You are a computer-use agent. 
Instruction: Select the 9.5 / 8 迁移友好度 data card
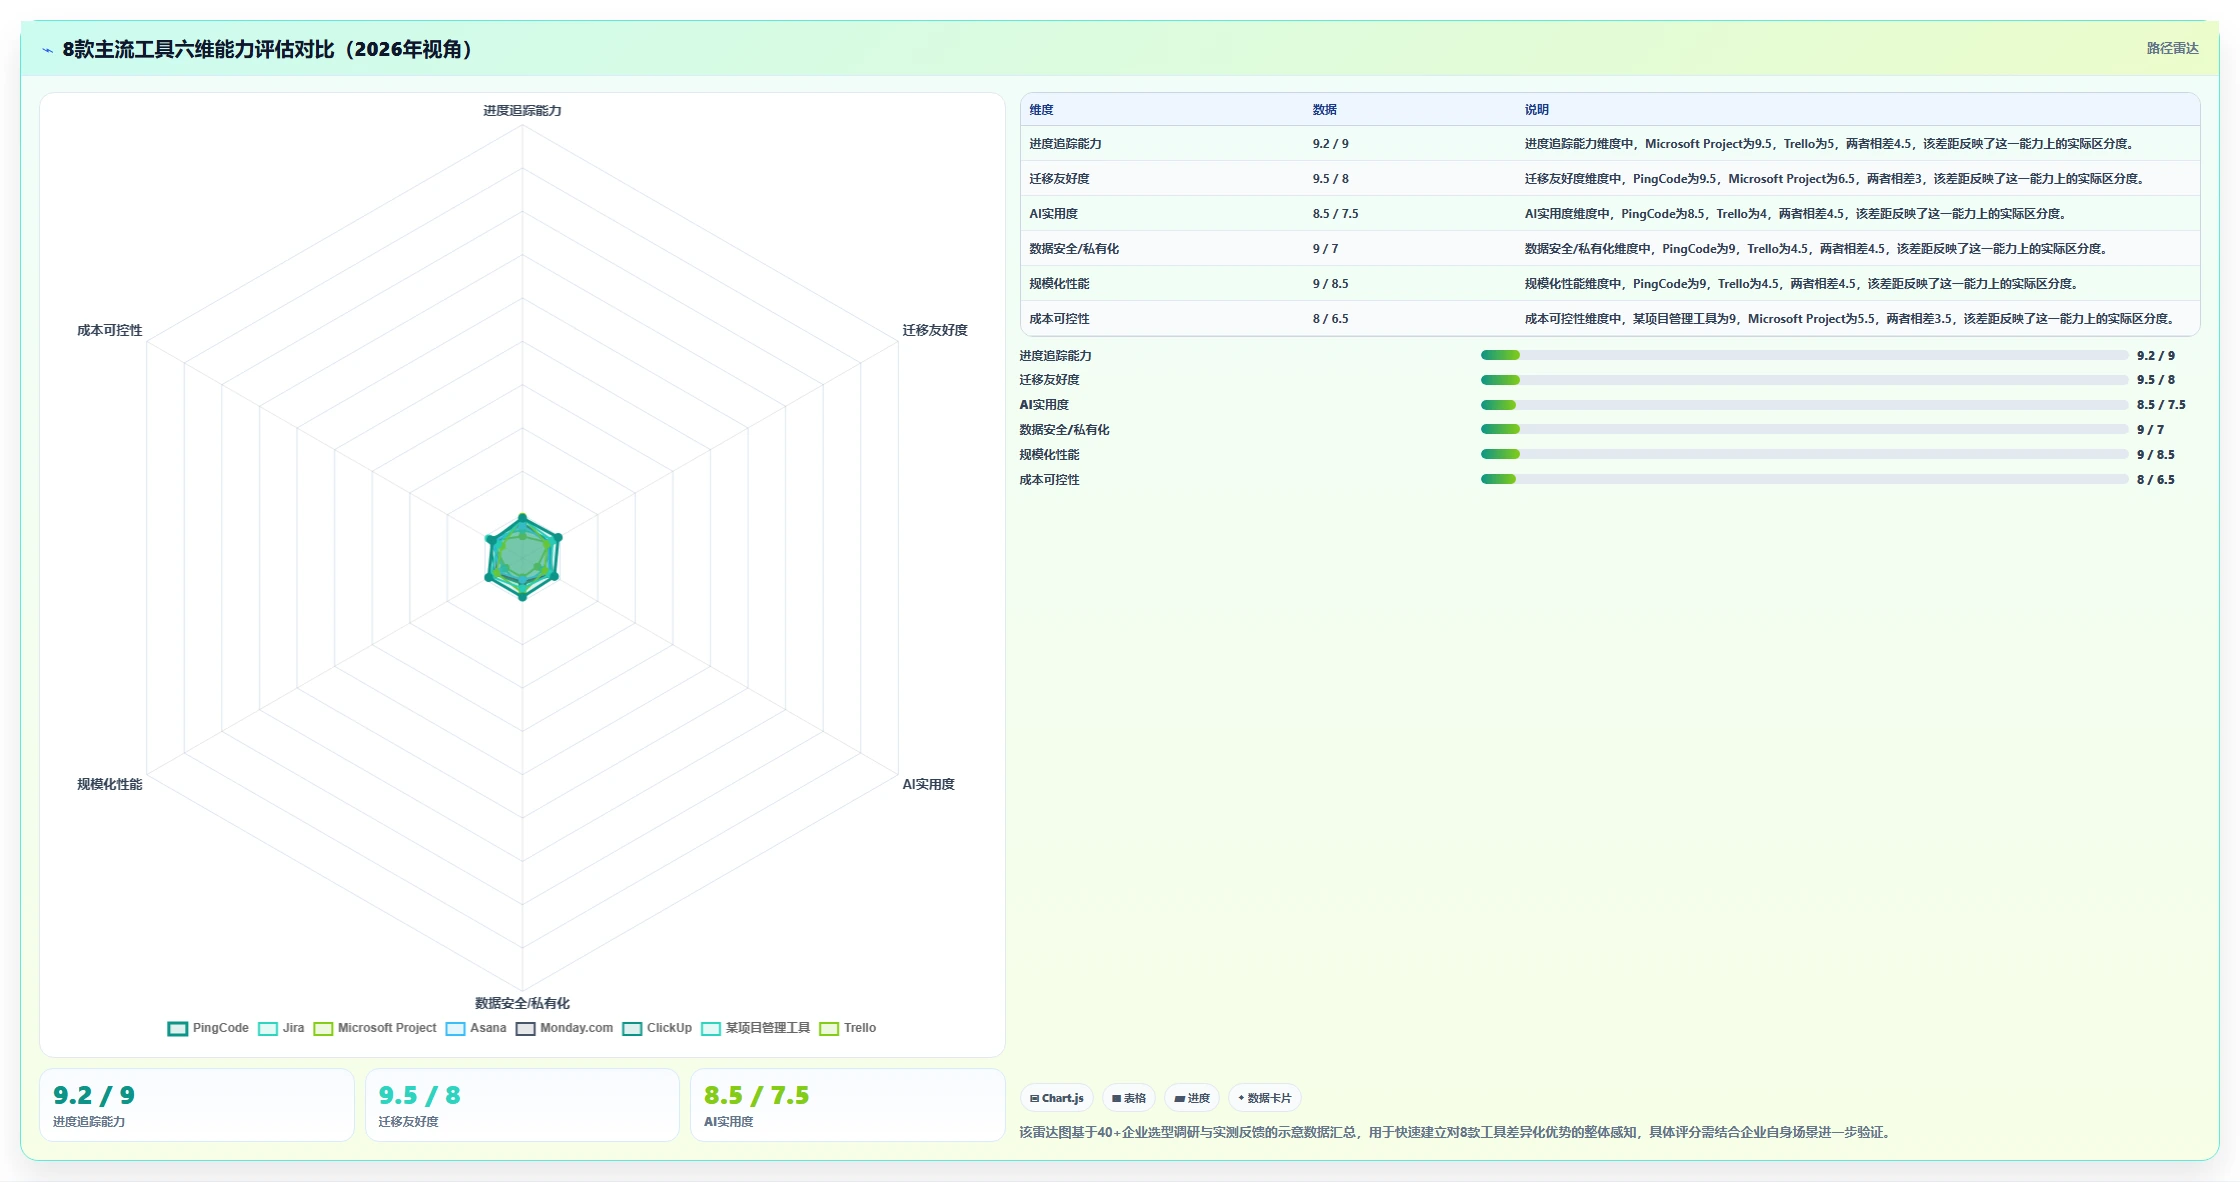click(x=522, y=1105)
